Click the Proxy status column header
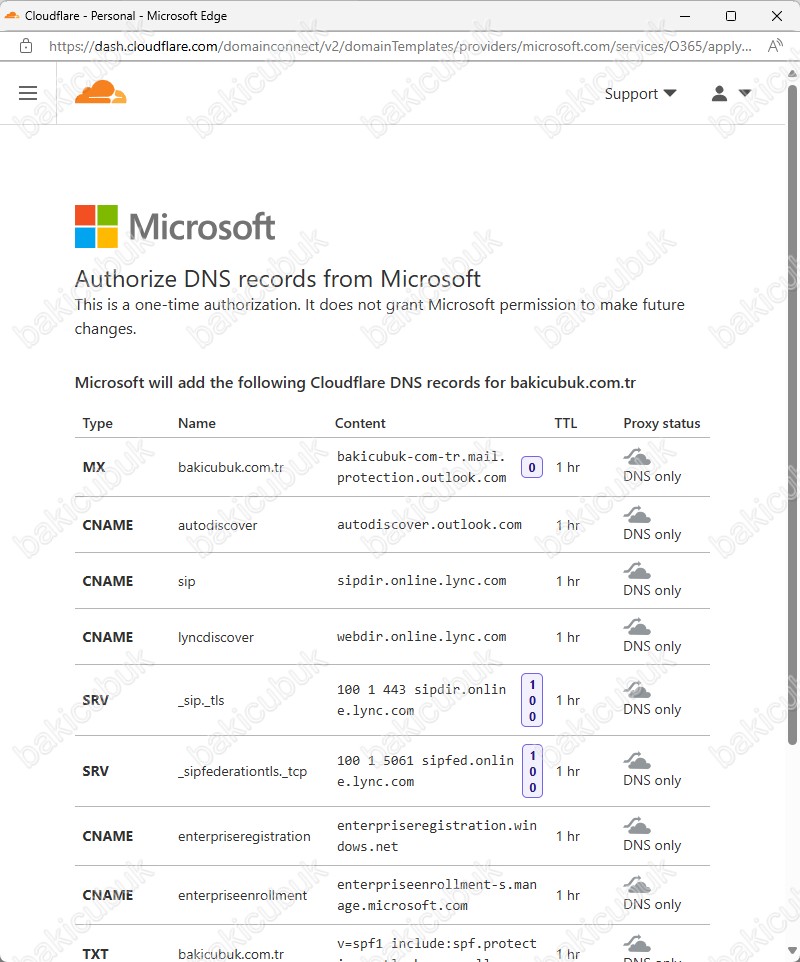The height and width of the screenshot is (962, 800). click(x=662, y=423)
